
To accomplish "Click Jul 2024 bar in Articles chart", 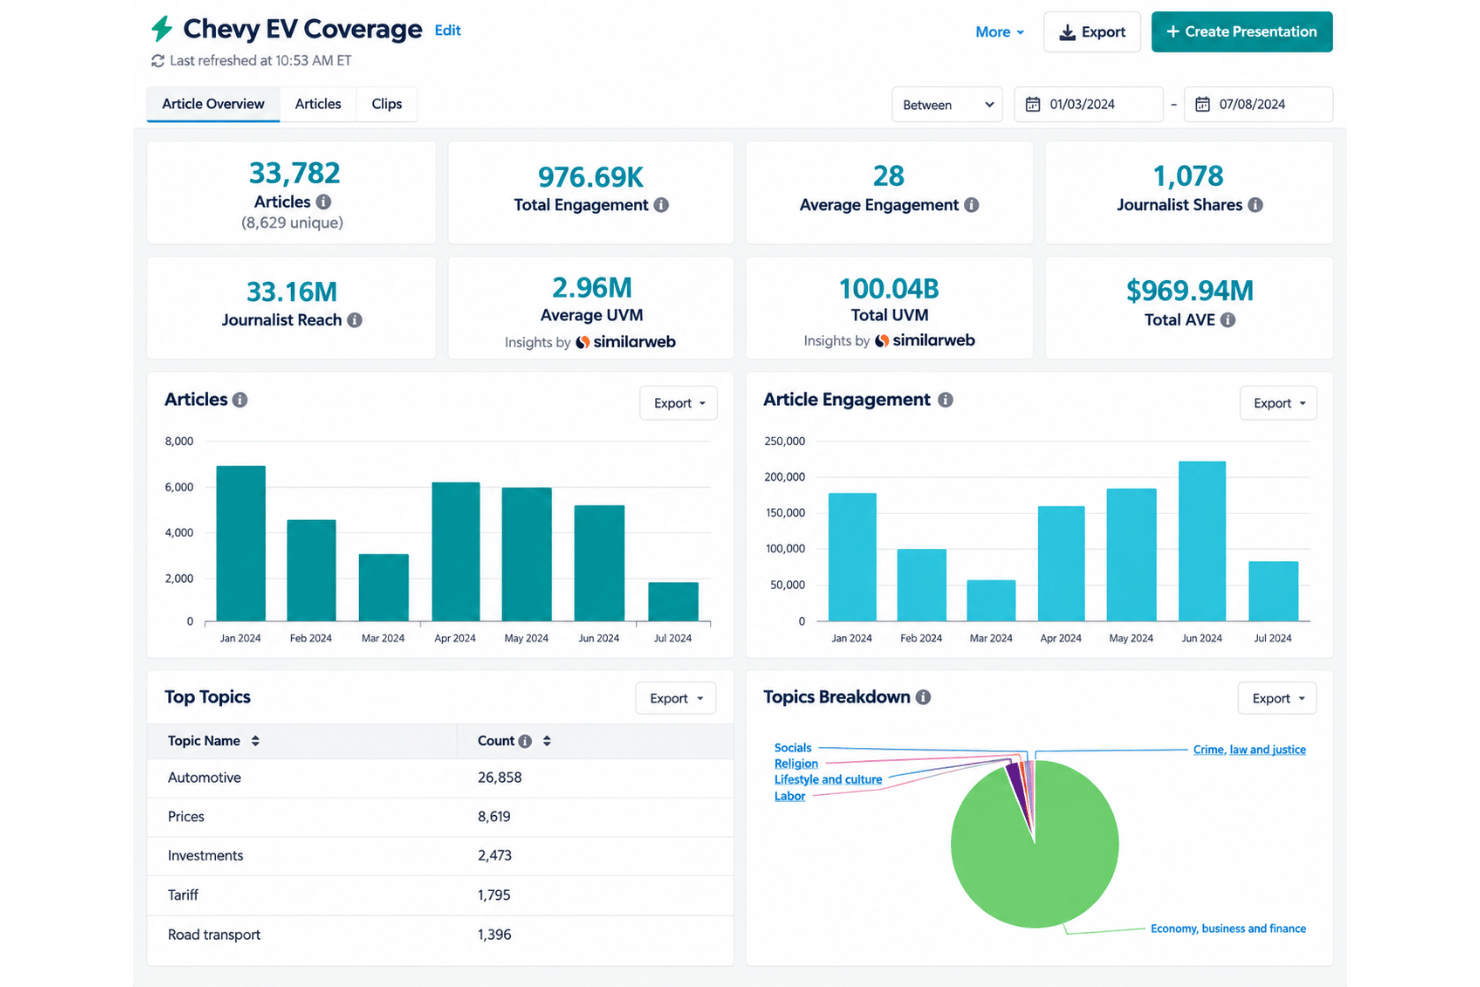I will click(x=673, y=601).
